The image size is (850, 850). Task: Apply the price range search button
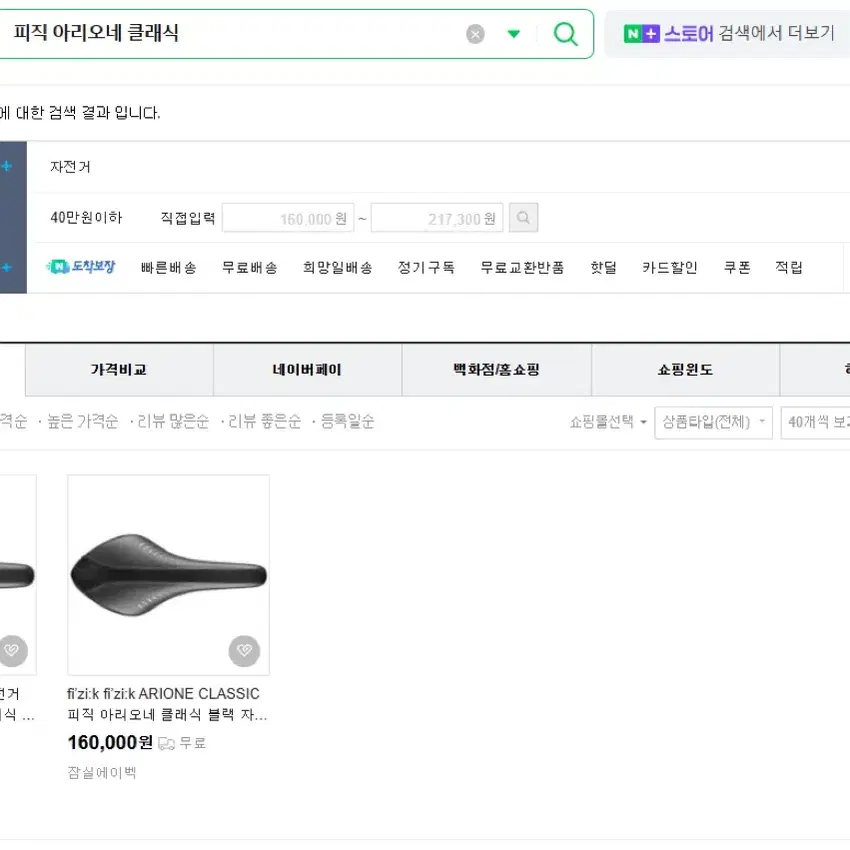click(524, 217)
